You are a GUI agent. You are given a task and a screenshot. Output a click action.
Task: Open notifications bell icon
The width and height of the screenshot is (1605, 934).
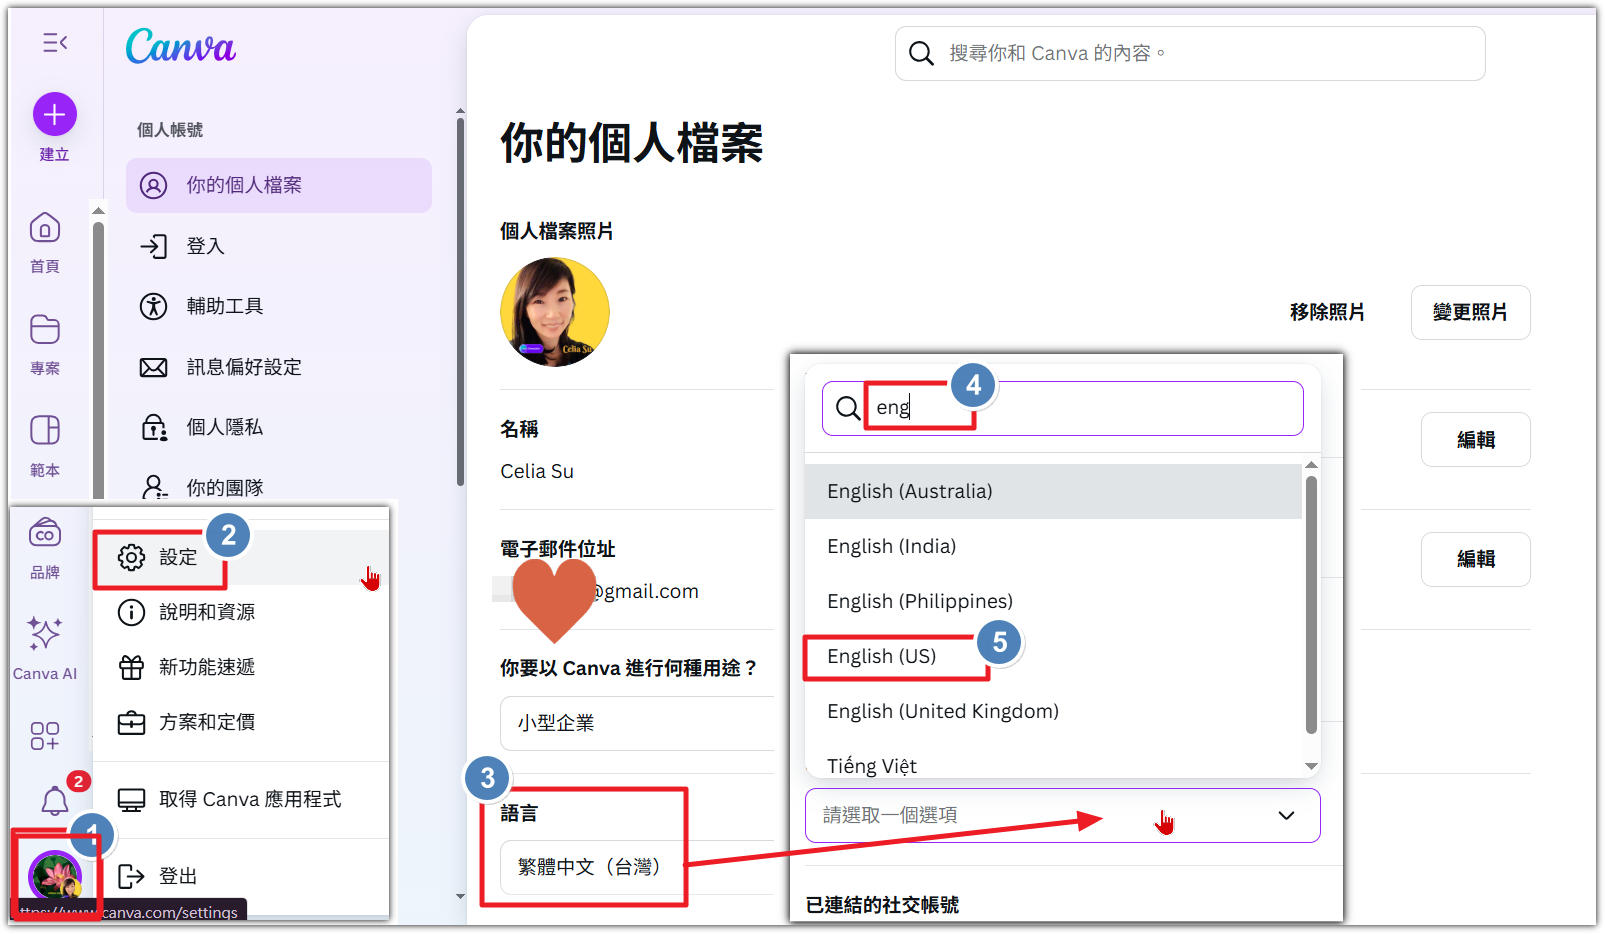pos(55,800)
